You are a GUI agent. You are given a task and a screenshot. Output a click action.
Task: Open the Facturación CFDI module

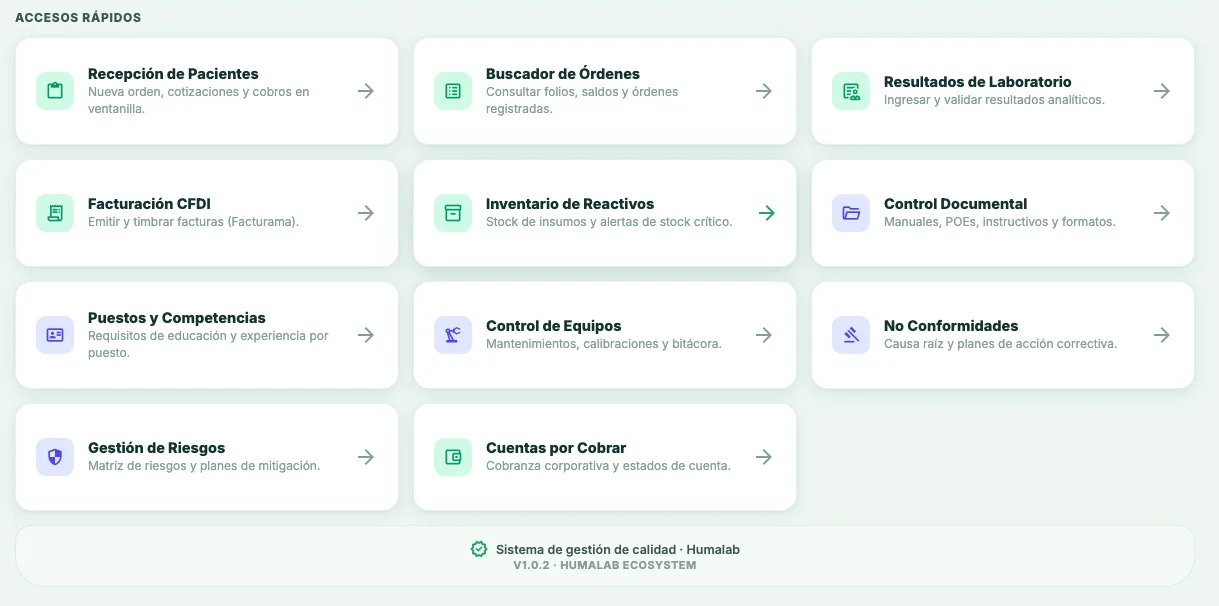point(207,213)
